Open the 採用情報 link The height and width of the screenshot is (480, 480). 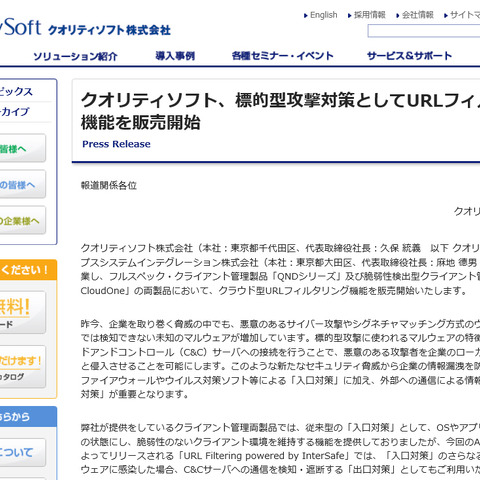point(370,15)
